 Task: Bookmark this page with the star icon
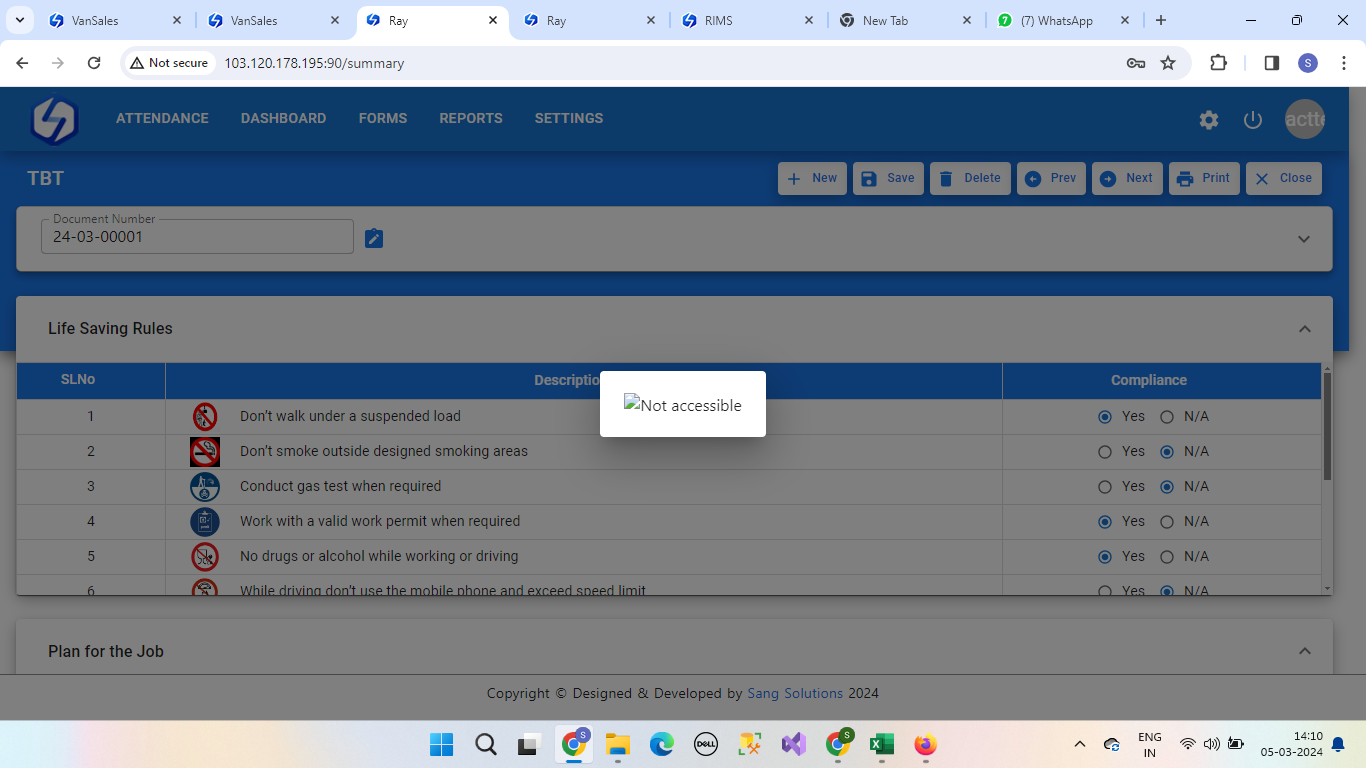(1168, 63)
